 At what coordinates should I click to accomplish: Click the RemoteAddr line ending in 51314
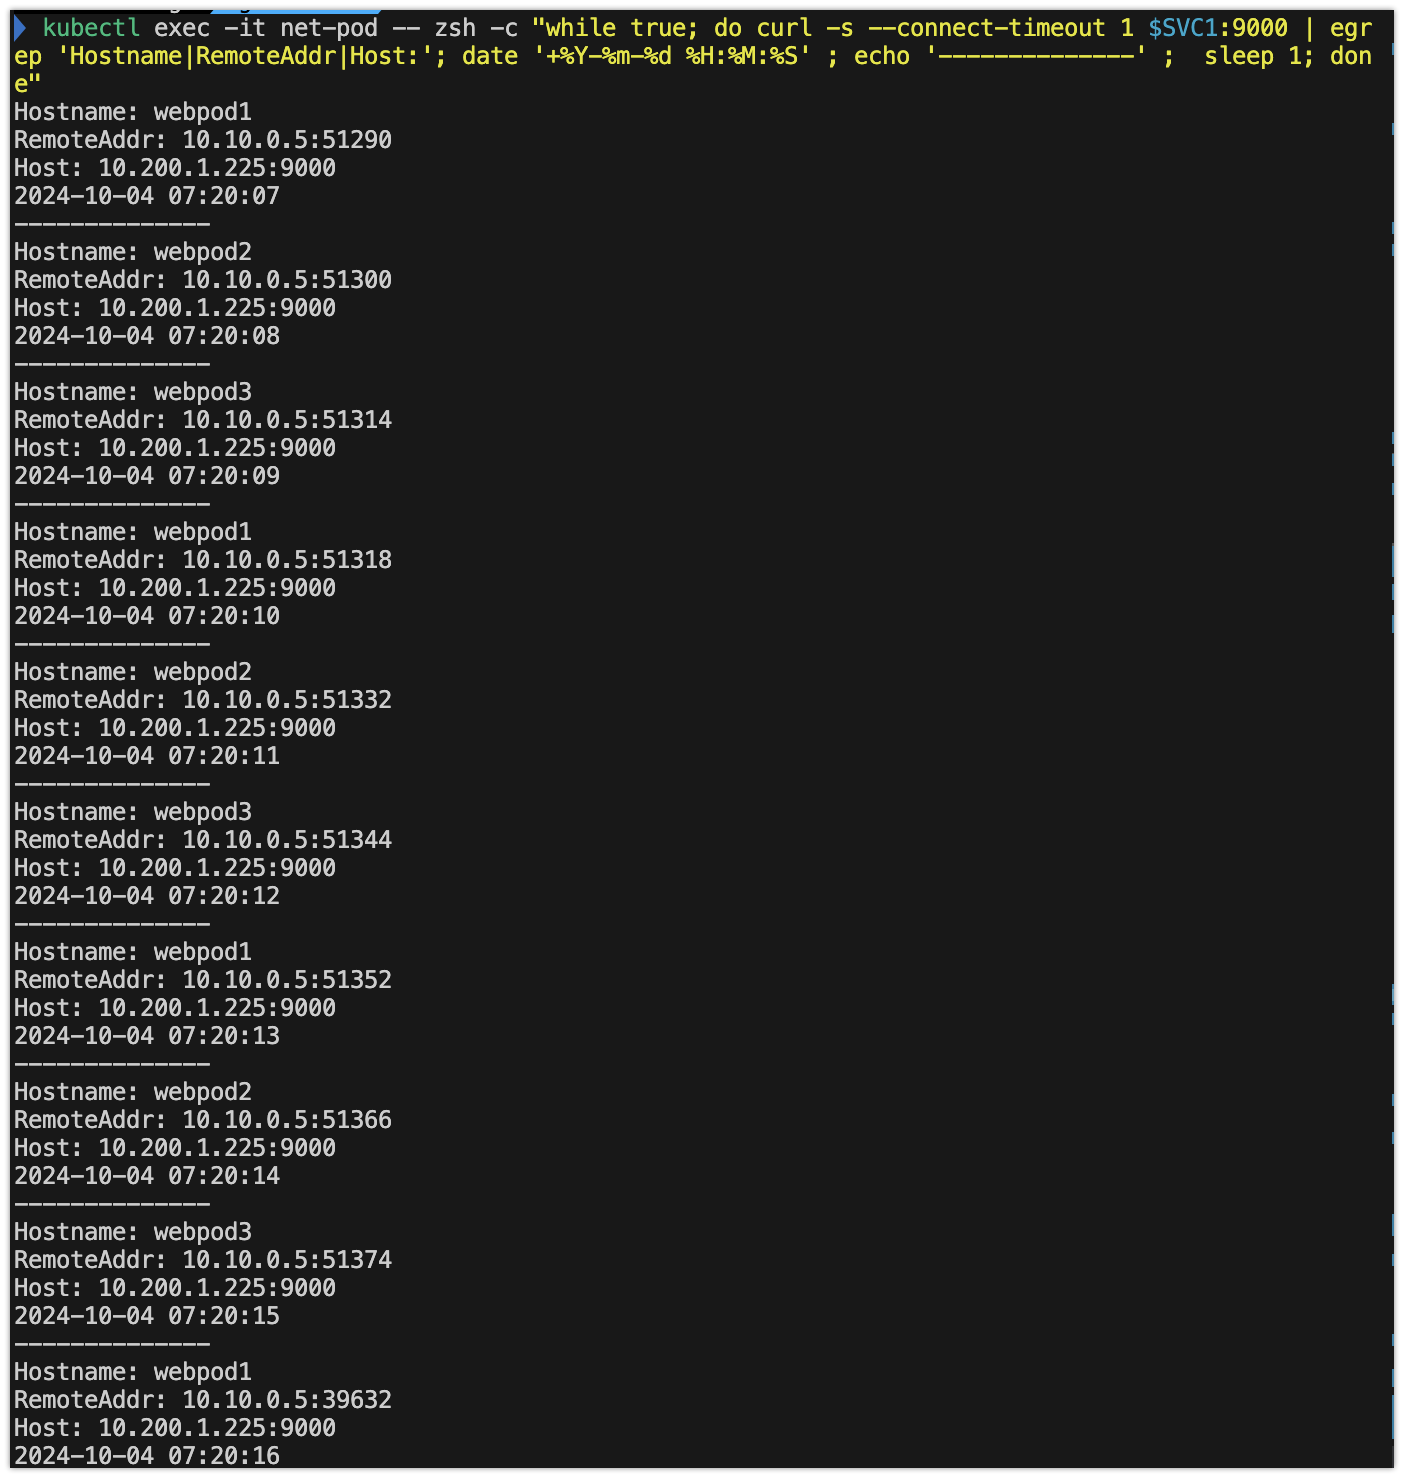coord(203,420)
